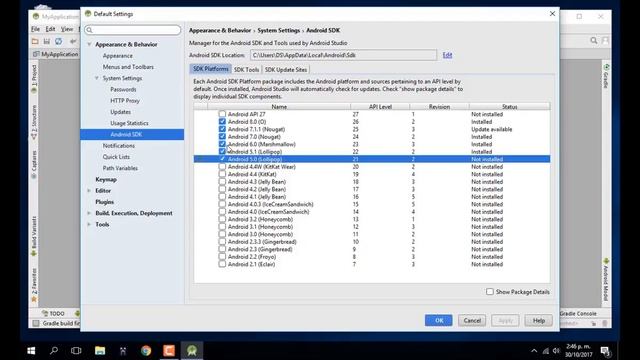Open Windows taskbar search
The width and height of the screenshot is (640, 360).
click(x=53, y=351)
